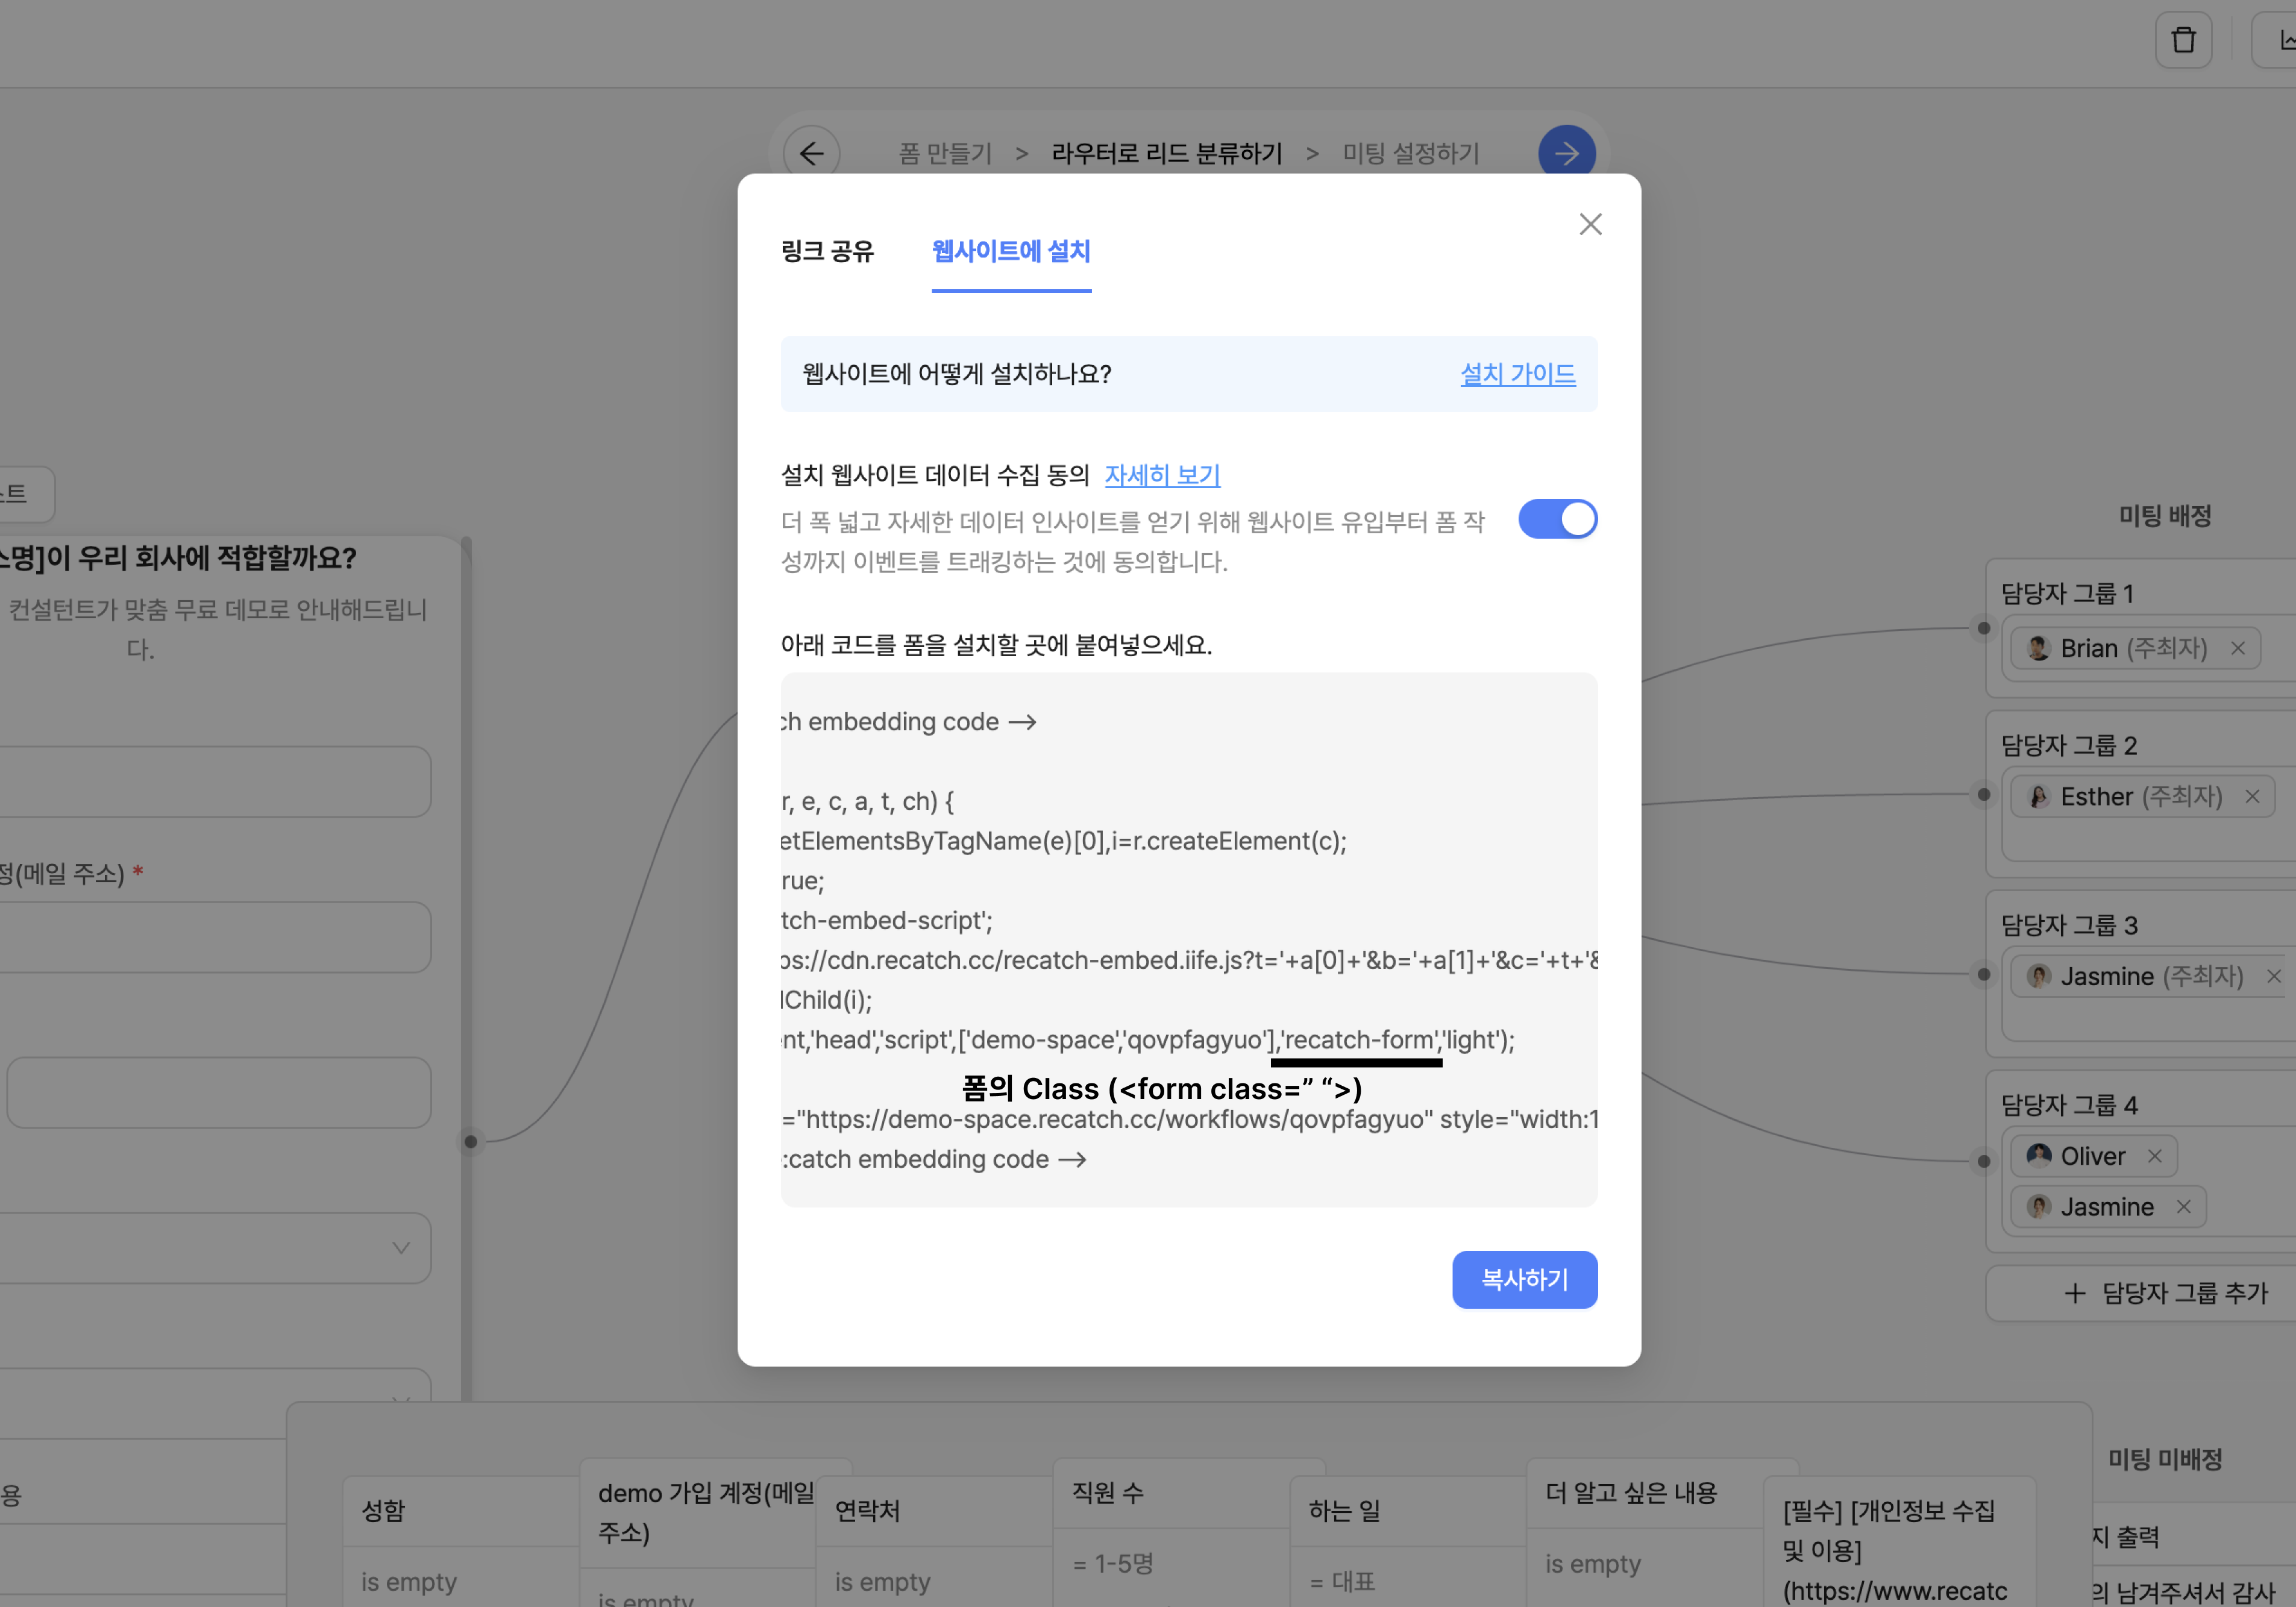Image resolution: width=2296 pixels, height=1607 pixels.
Task: Select the 웹사이트에 설치 tab
Action: (1011, 251)
